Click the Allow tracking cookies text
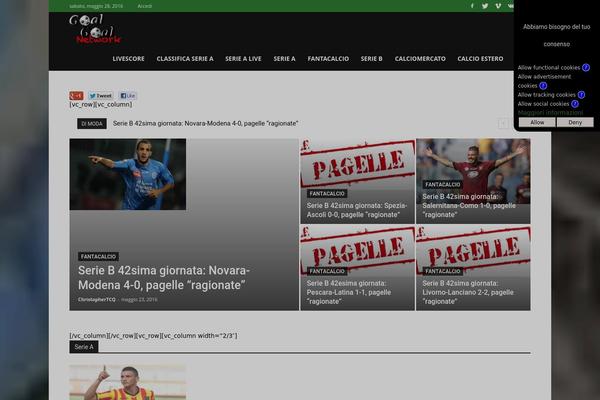The height and width of the screenshot is (400, 600). 546,95
